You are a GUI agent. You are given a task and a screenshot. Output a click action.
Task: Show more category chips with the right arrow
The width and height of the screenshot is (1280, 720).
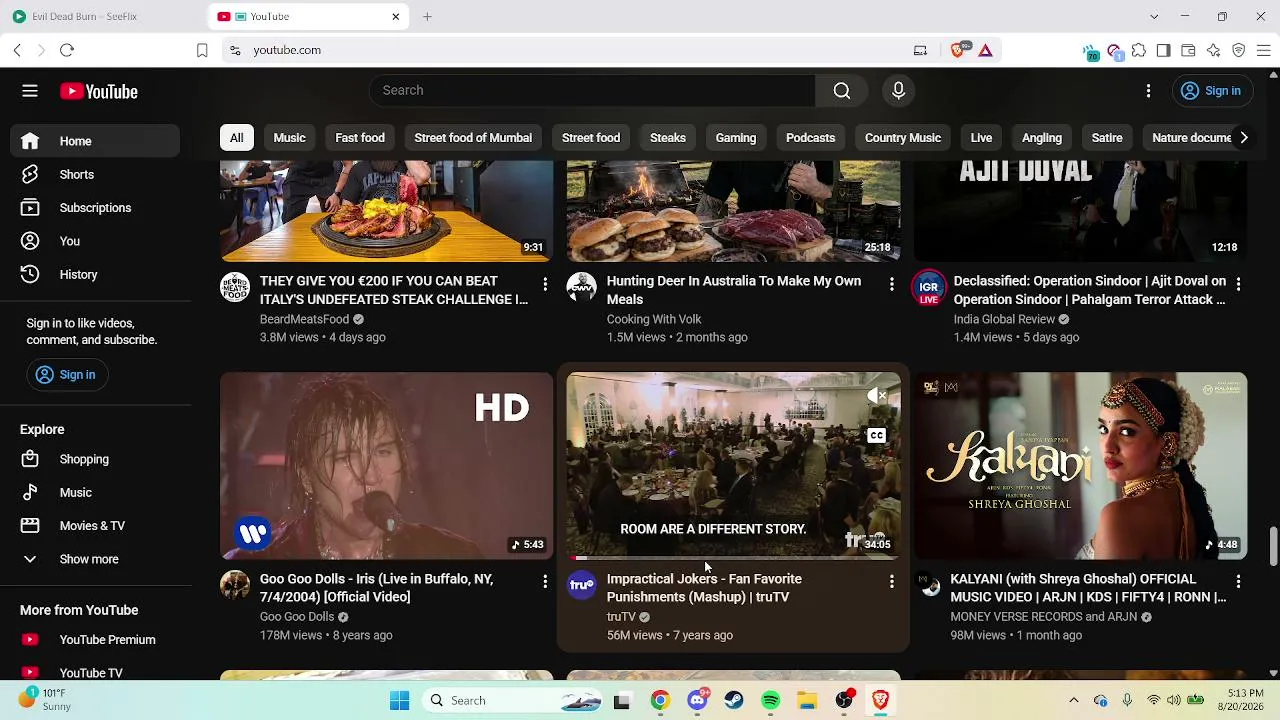(1244, 138)
